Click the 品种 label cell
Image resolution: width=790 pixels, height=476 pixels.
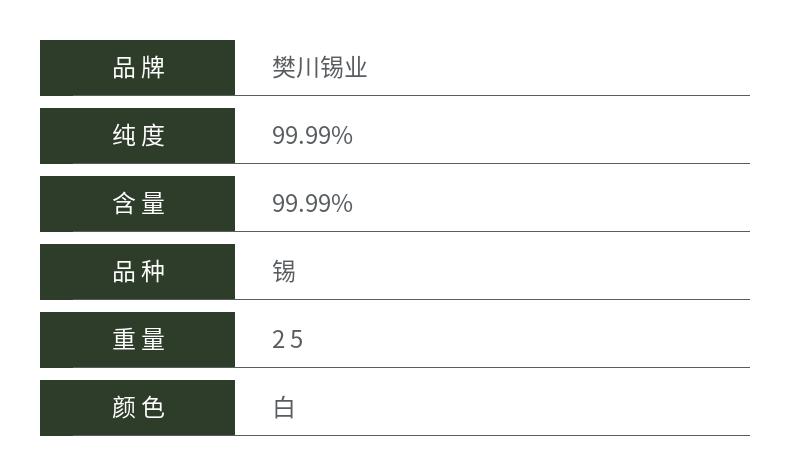pos(138,271)
